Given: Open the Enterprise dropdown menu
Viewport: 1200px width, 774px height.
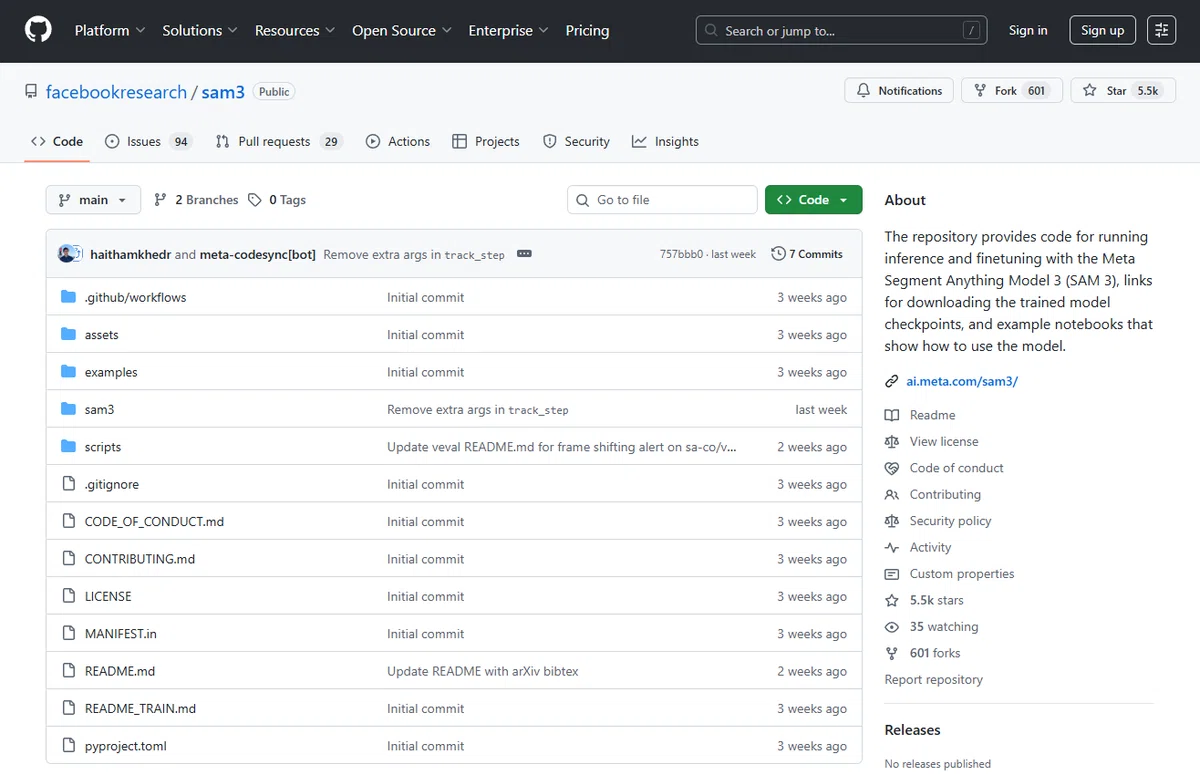Looking at the screenshot, I should point(508,31).
